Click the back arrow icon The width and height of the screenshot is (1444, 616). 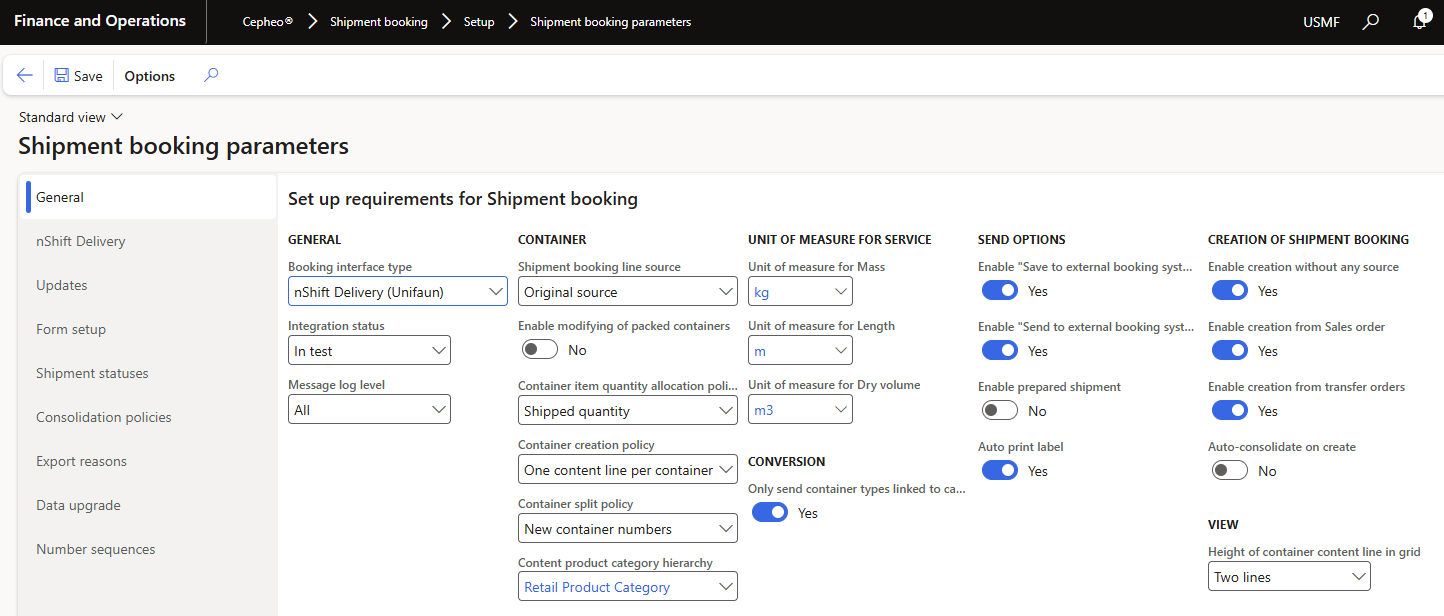(25, 76)
